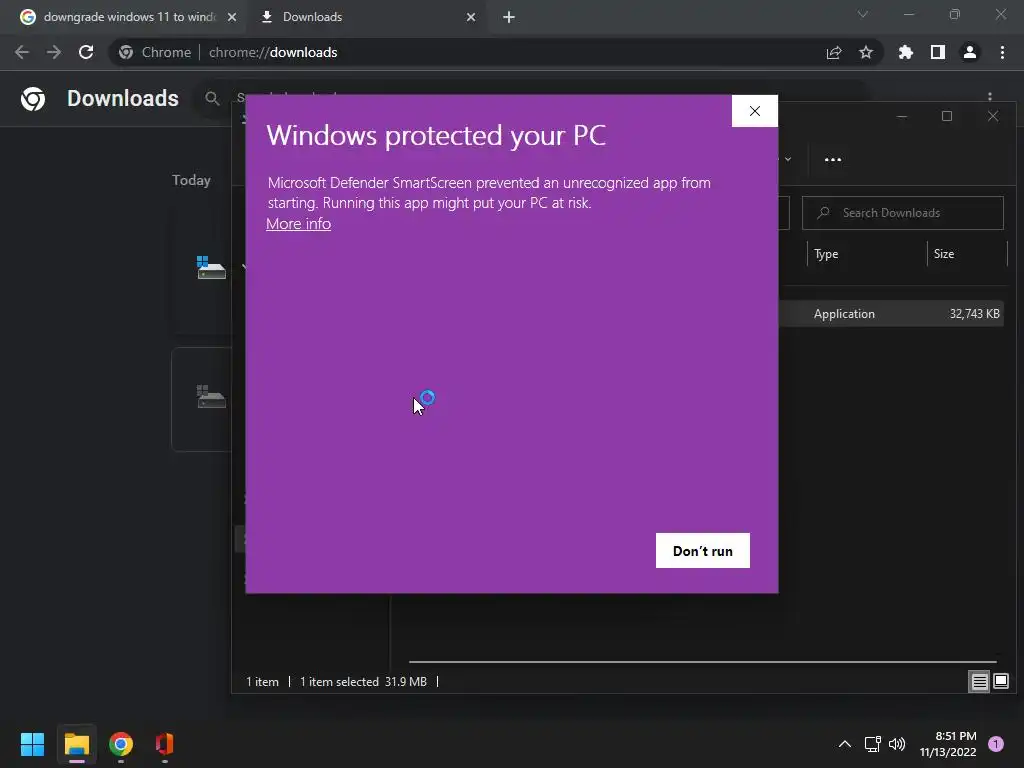Click the search icon on Downloads page
Screen dimensions: 1024x768
(x=212, y=98)
